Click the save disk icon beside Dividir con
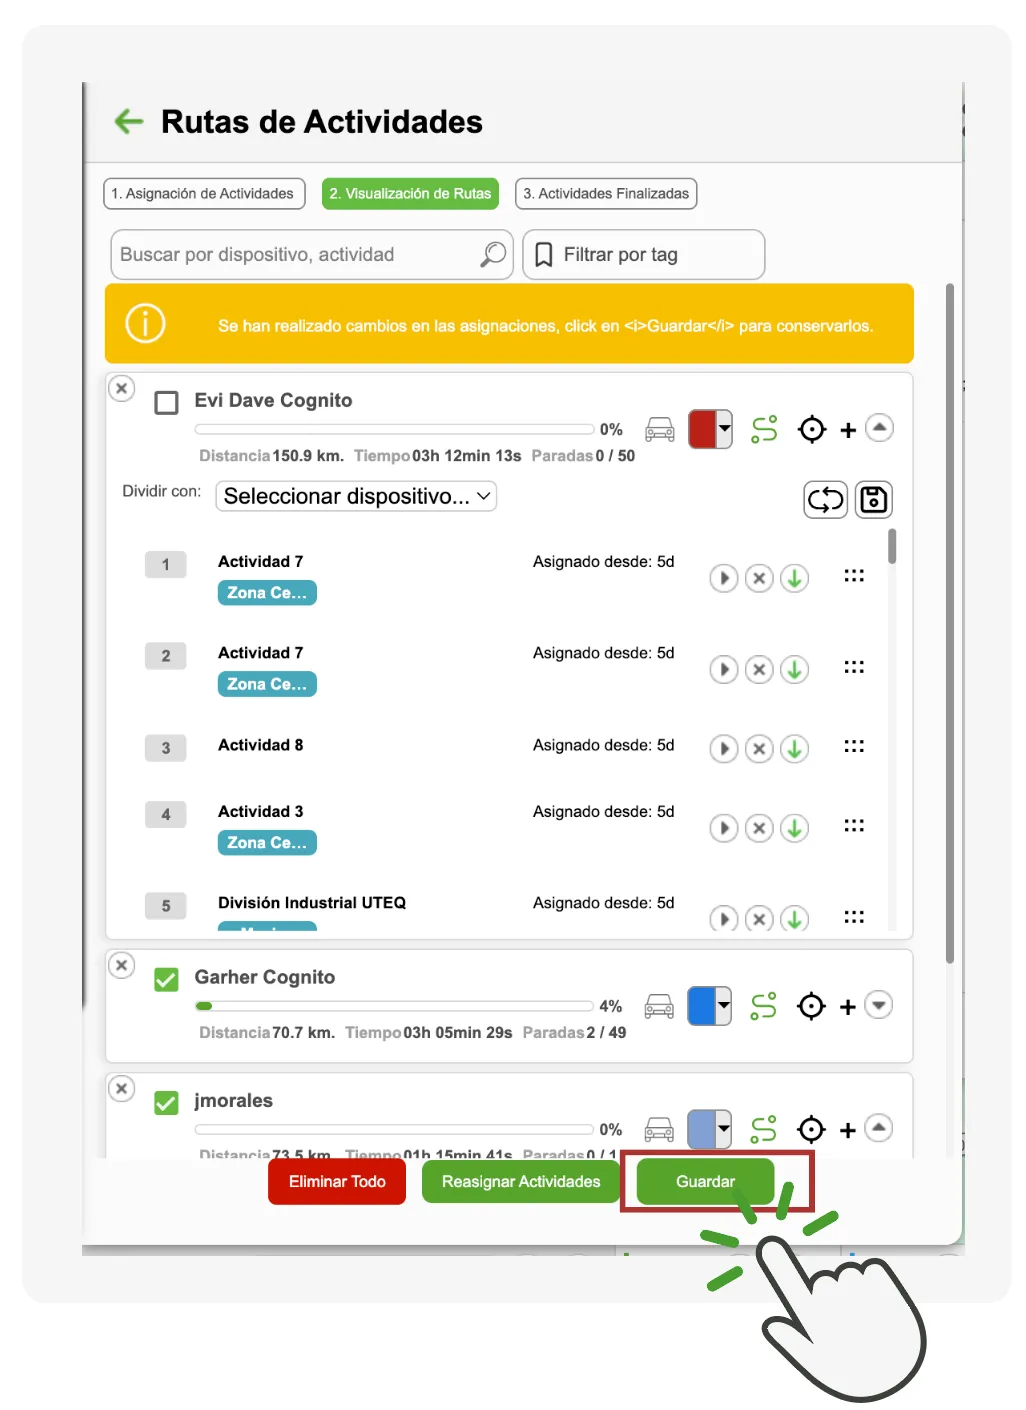Screen dimensions: 1026x1410 coord(874,499)
